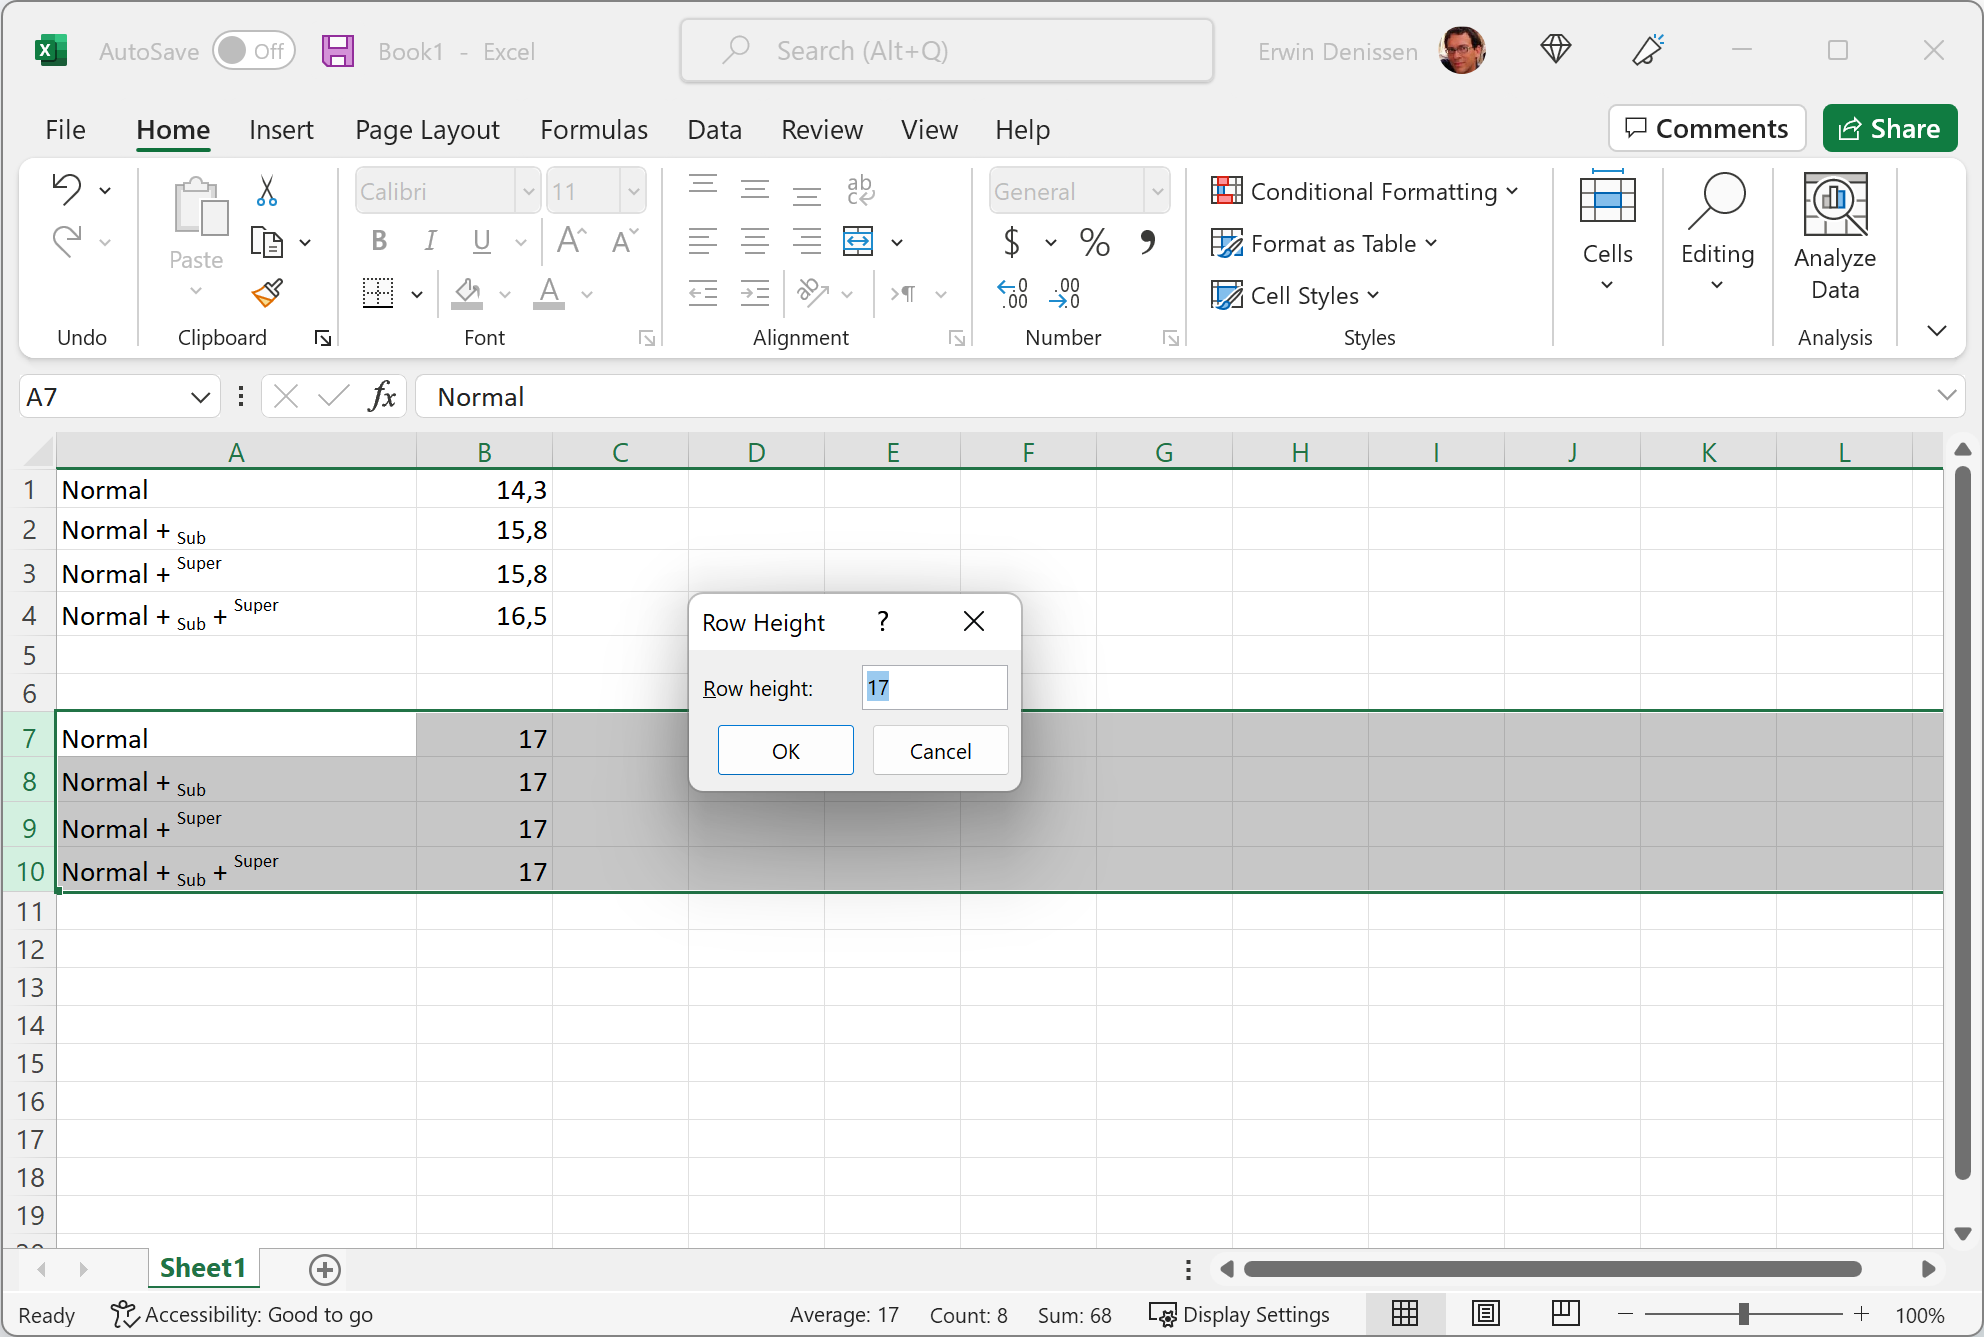1984x1337 pixels.
Task: Click the Save floppy disk icon
Action: pos(338,51)
